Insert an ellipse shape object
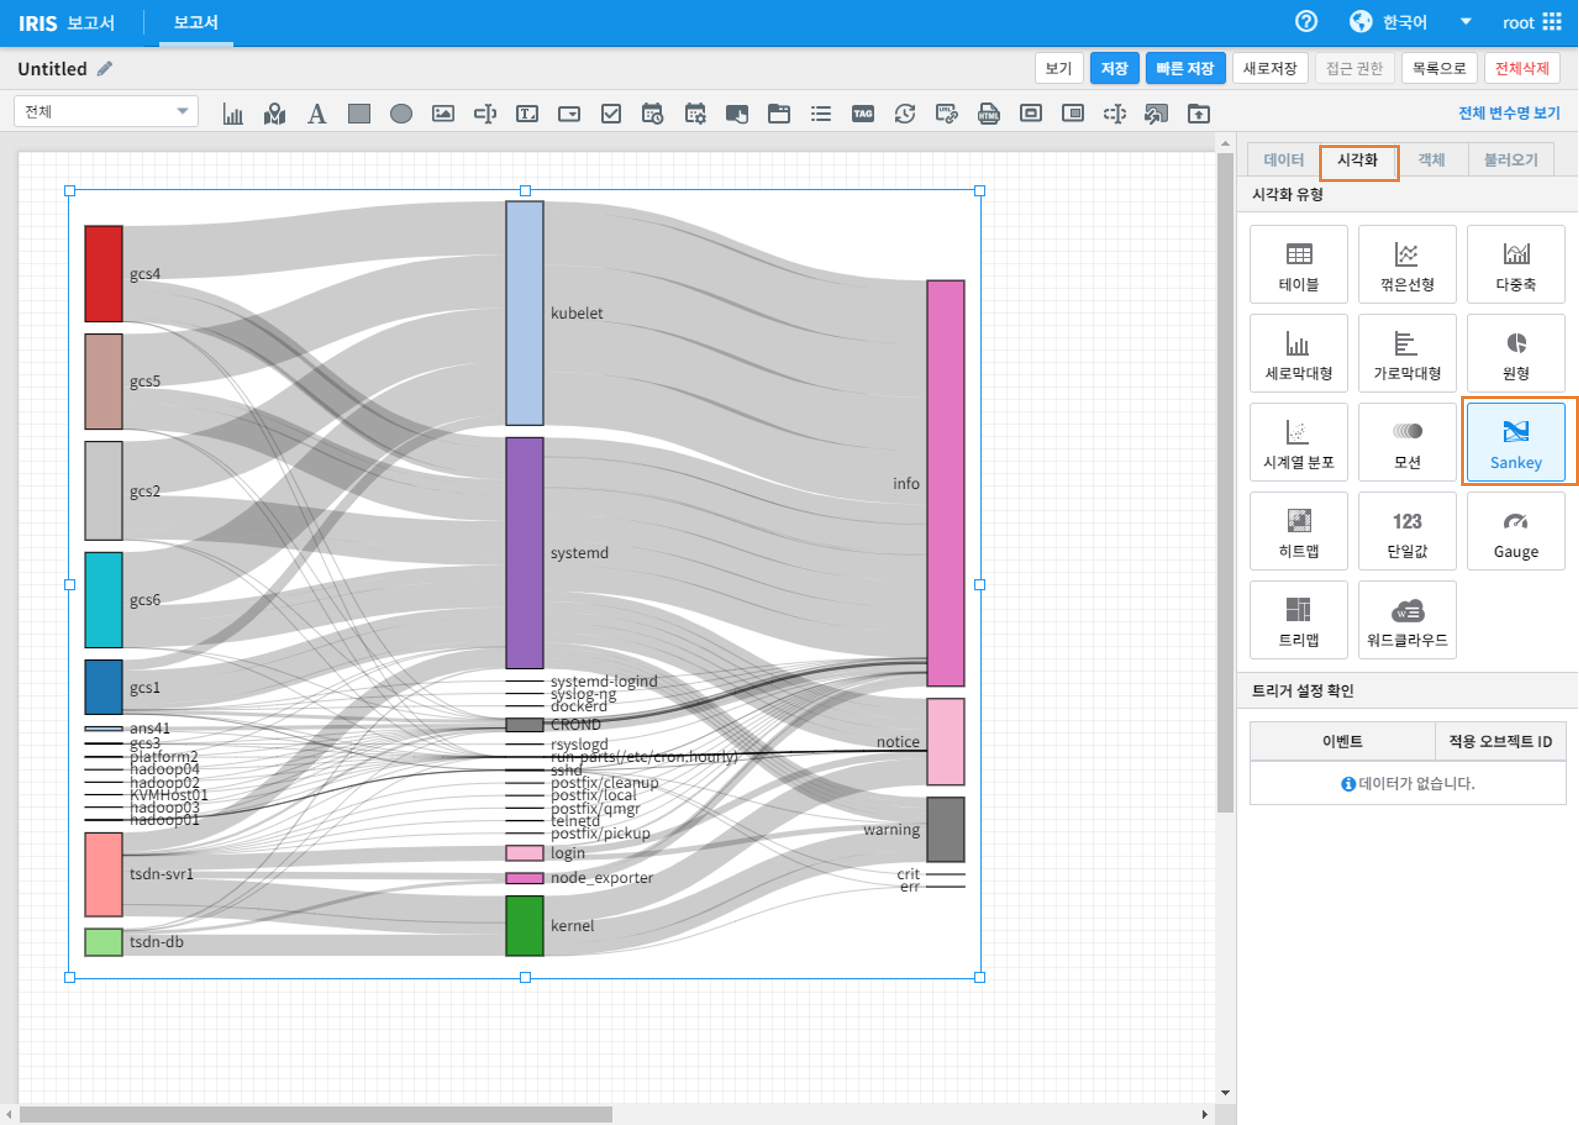Image resolution: width=1579 pixels, height=1125 pixels. click(401, 114)
